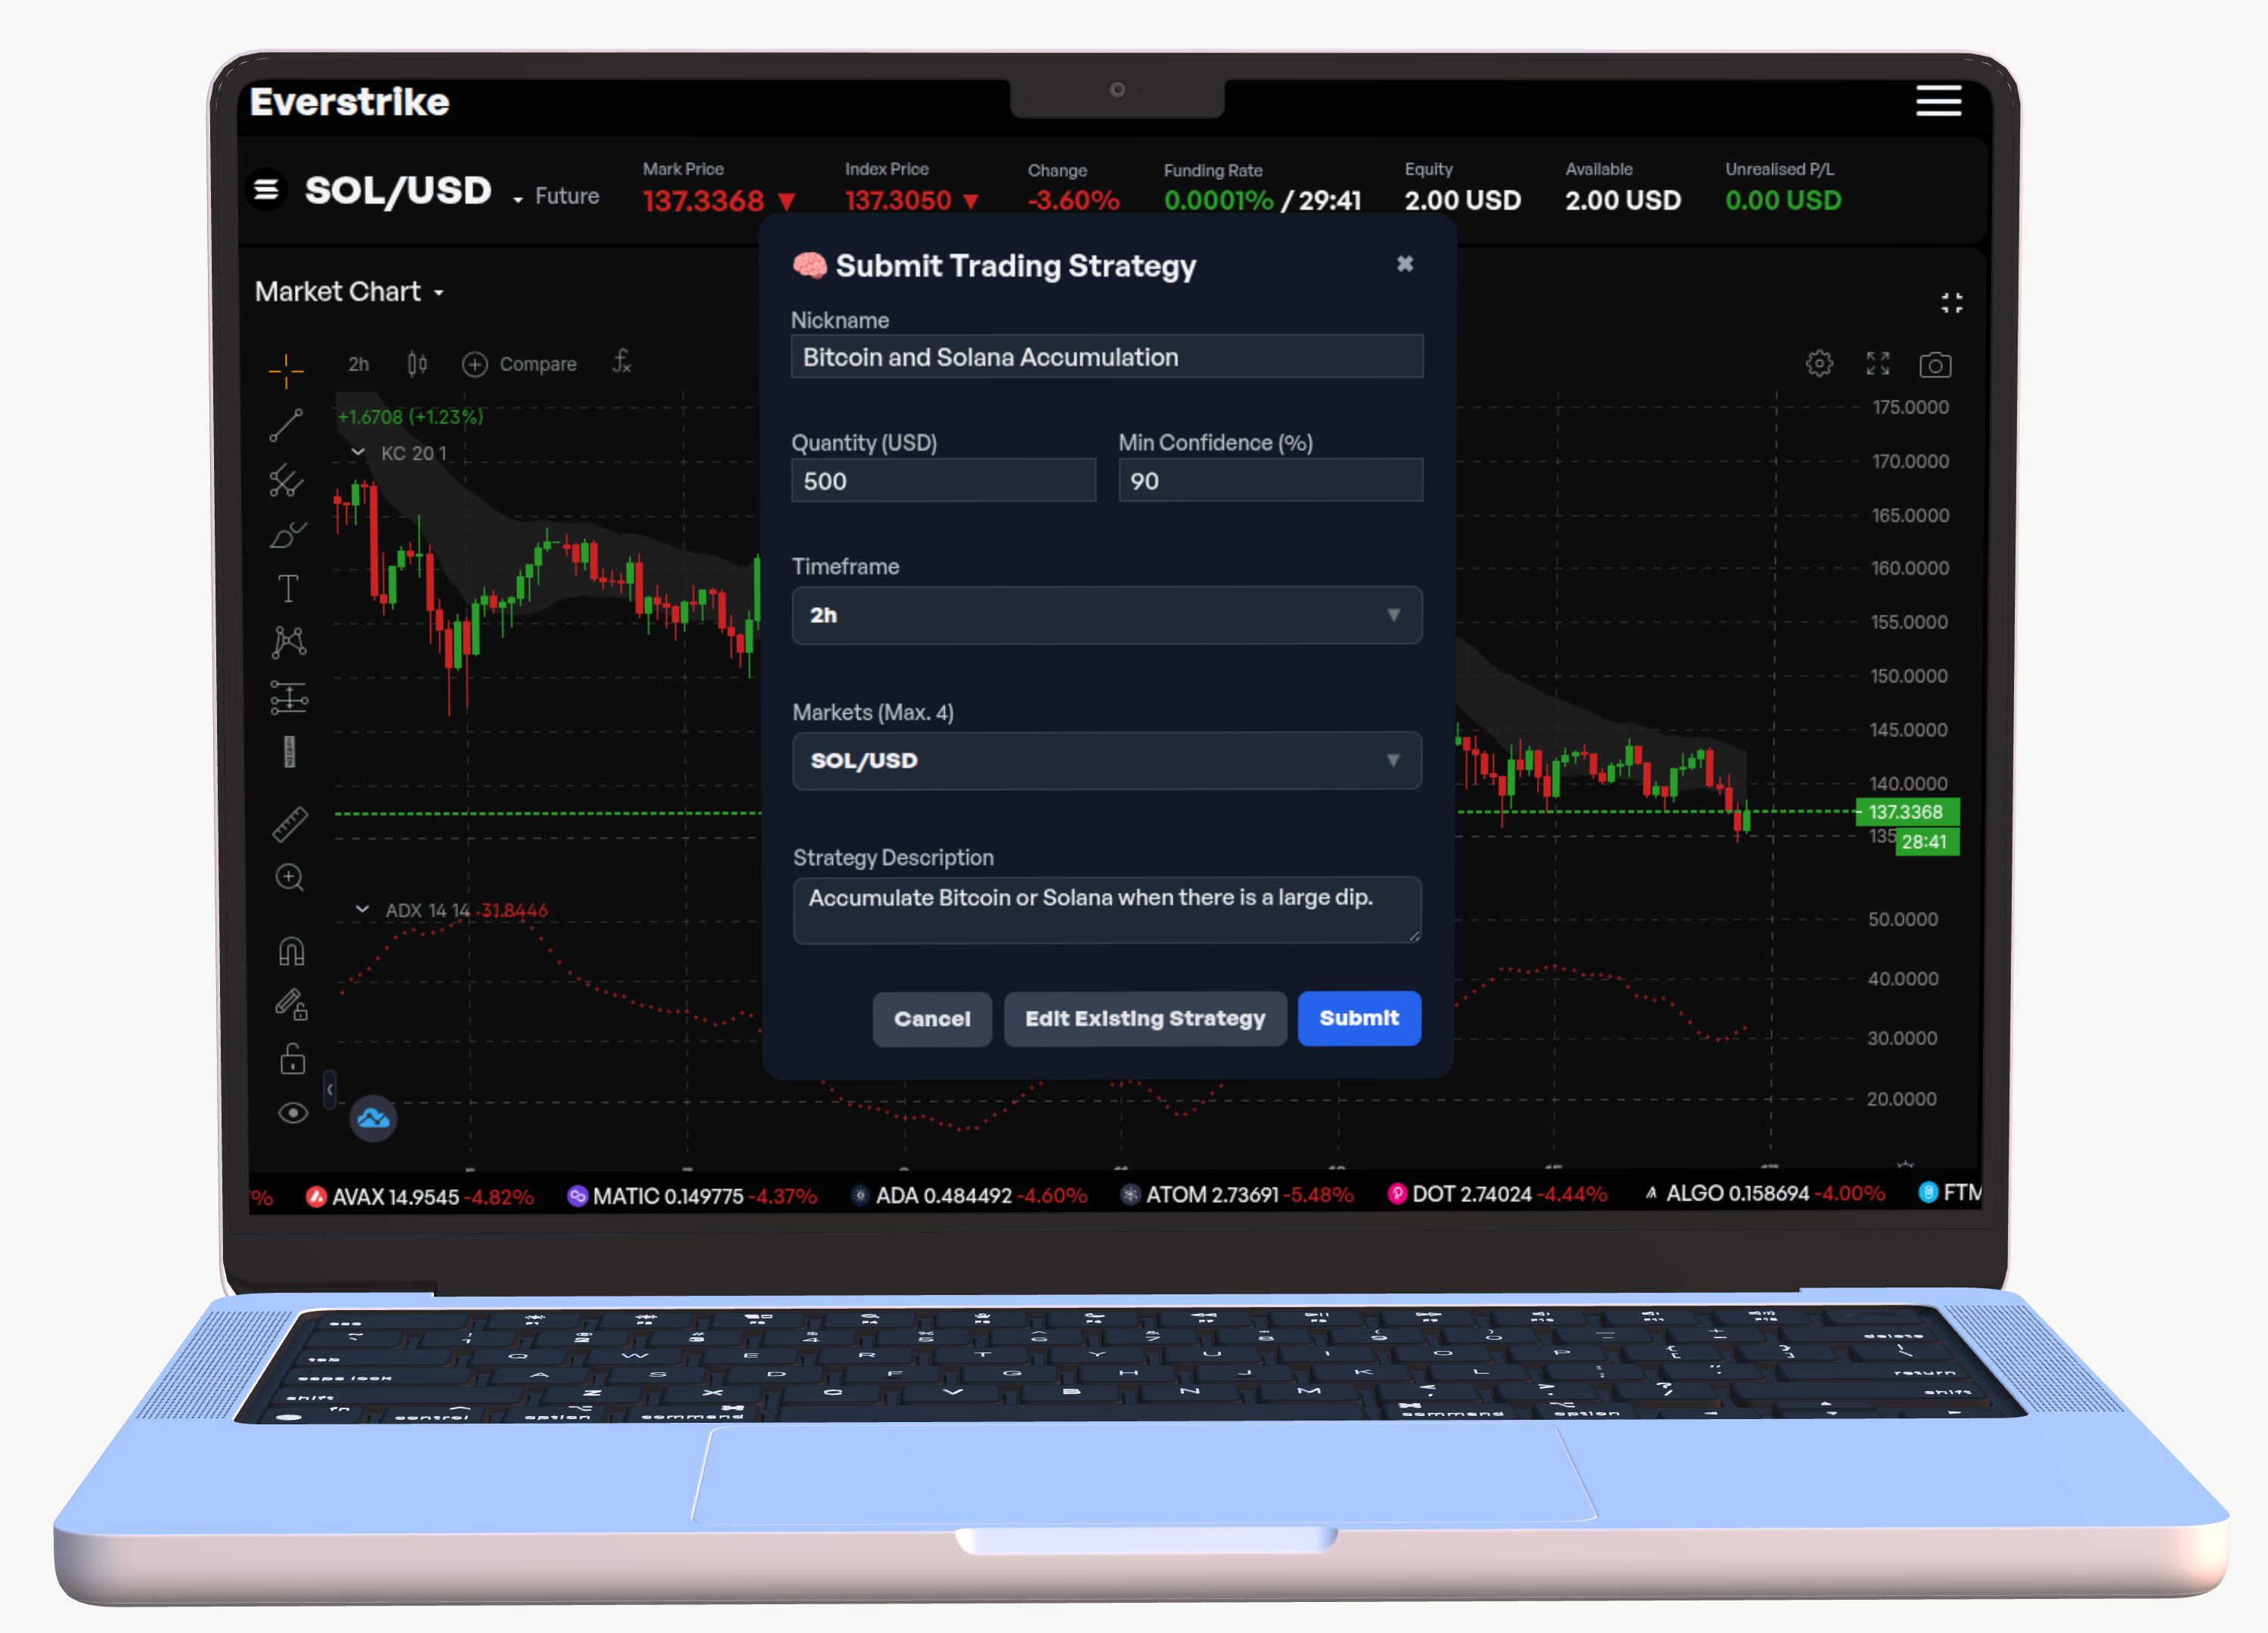
Task: Select the XABCD pattern tool
Action: point(288,641)
